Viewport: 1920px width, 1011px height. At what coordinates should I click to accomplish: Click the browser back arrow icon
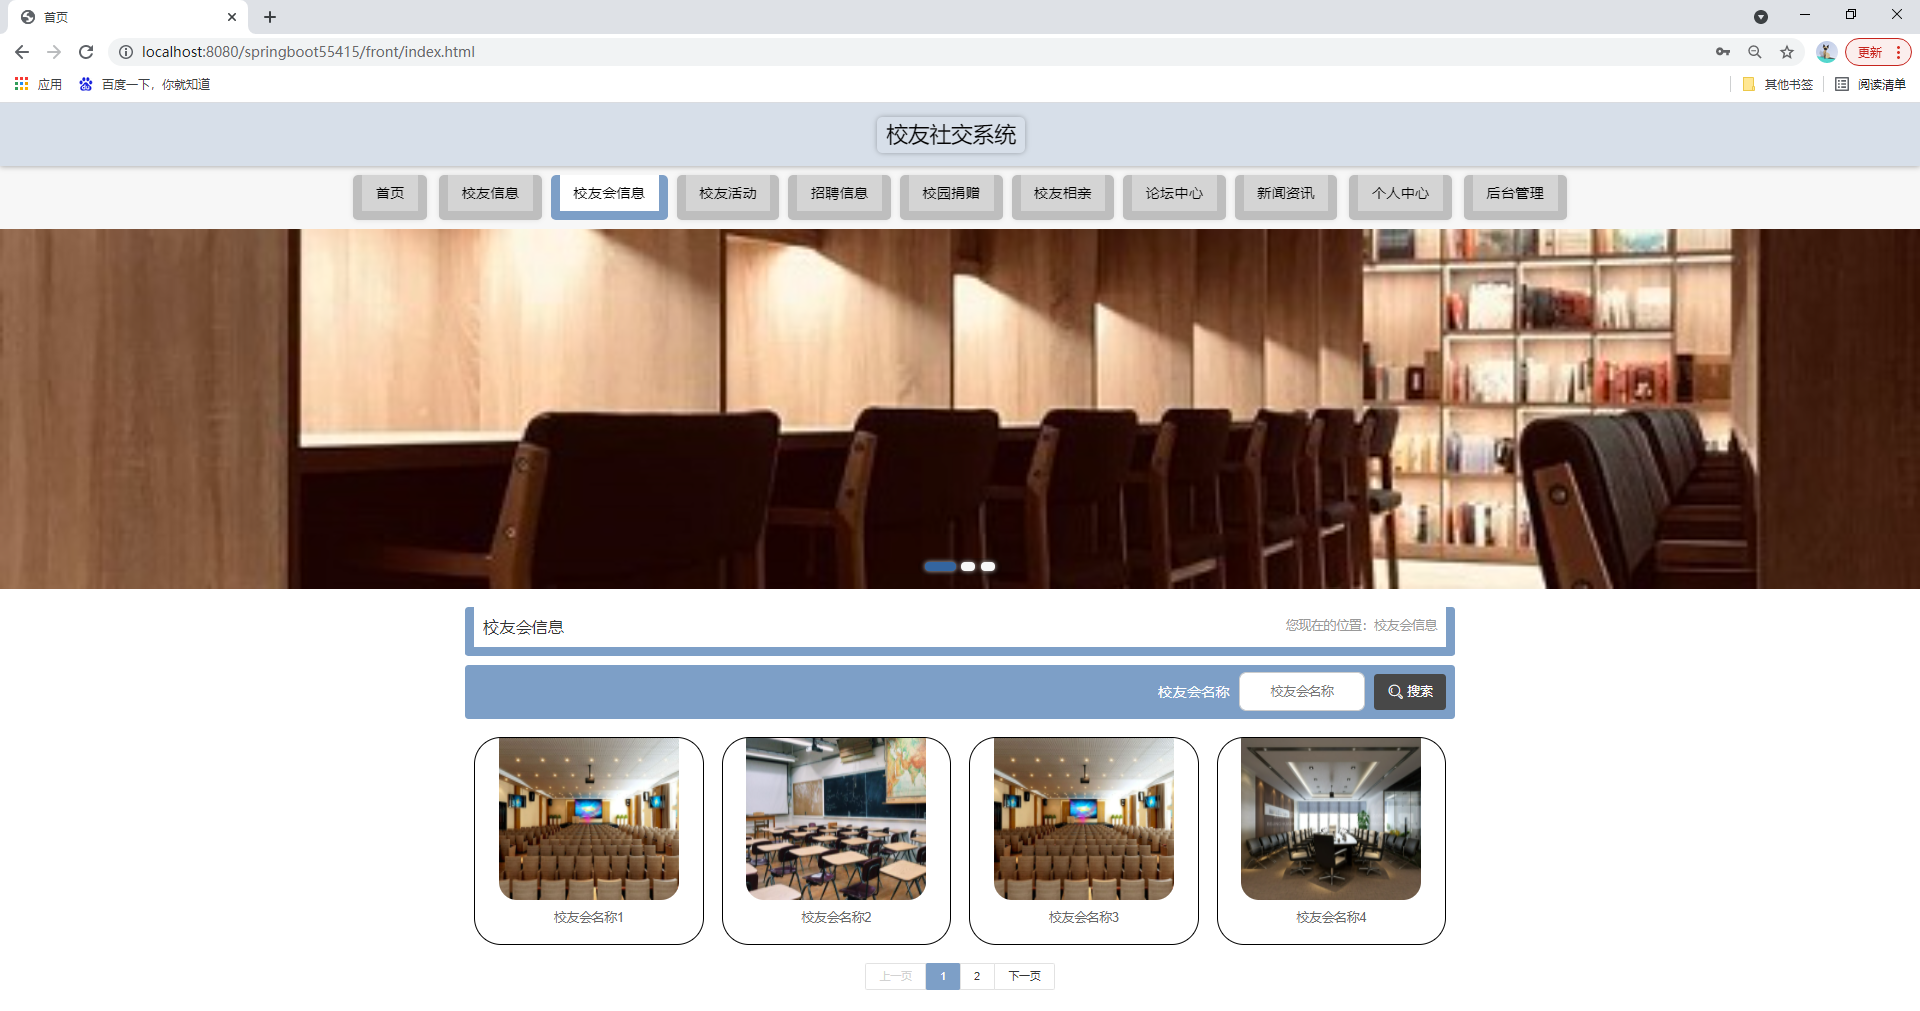coord(21,51)
